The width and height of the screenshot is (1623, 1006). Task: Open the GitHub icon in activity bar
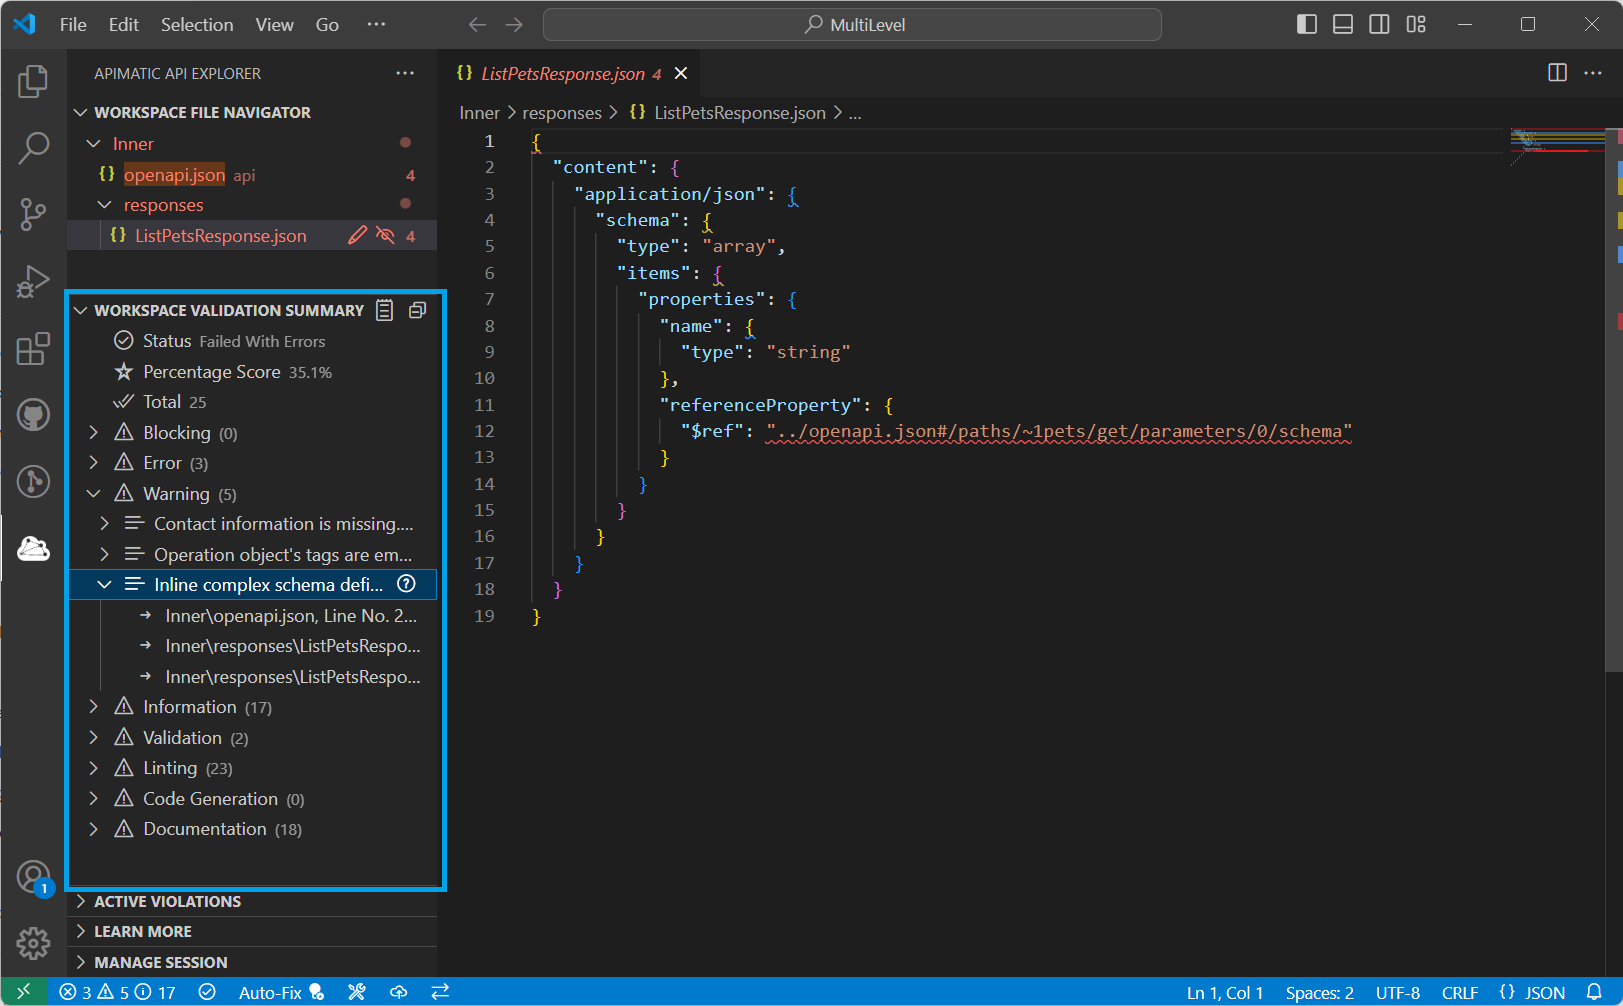click(33, 414)
